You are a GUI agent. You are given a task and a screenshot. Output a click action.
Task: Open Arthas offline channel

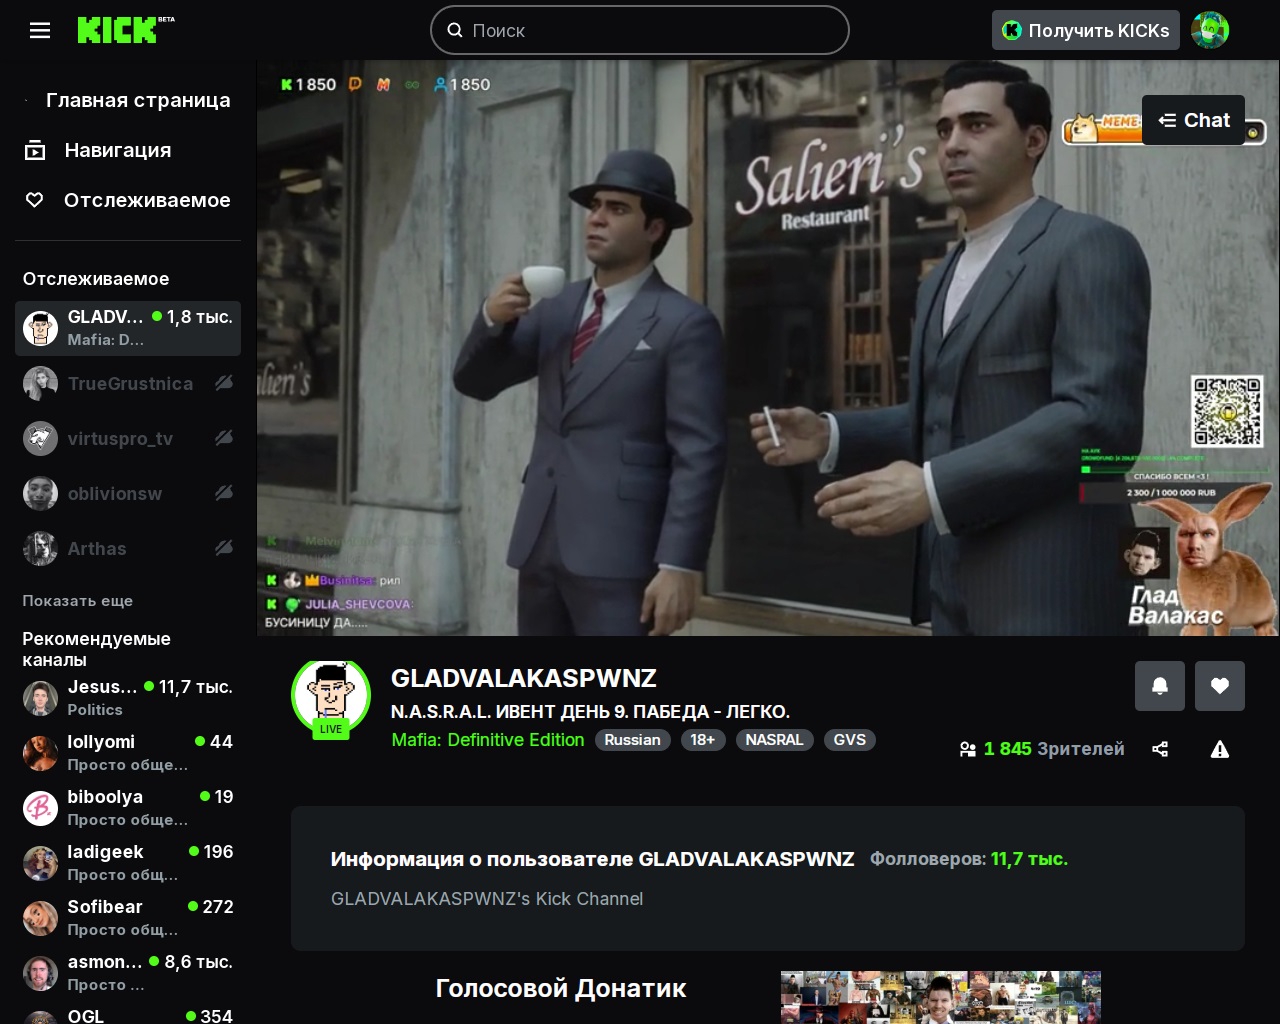coord(128,548)
